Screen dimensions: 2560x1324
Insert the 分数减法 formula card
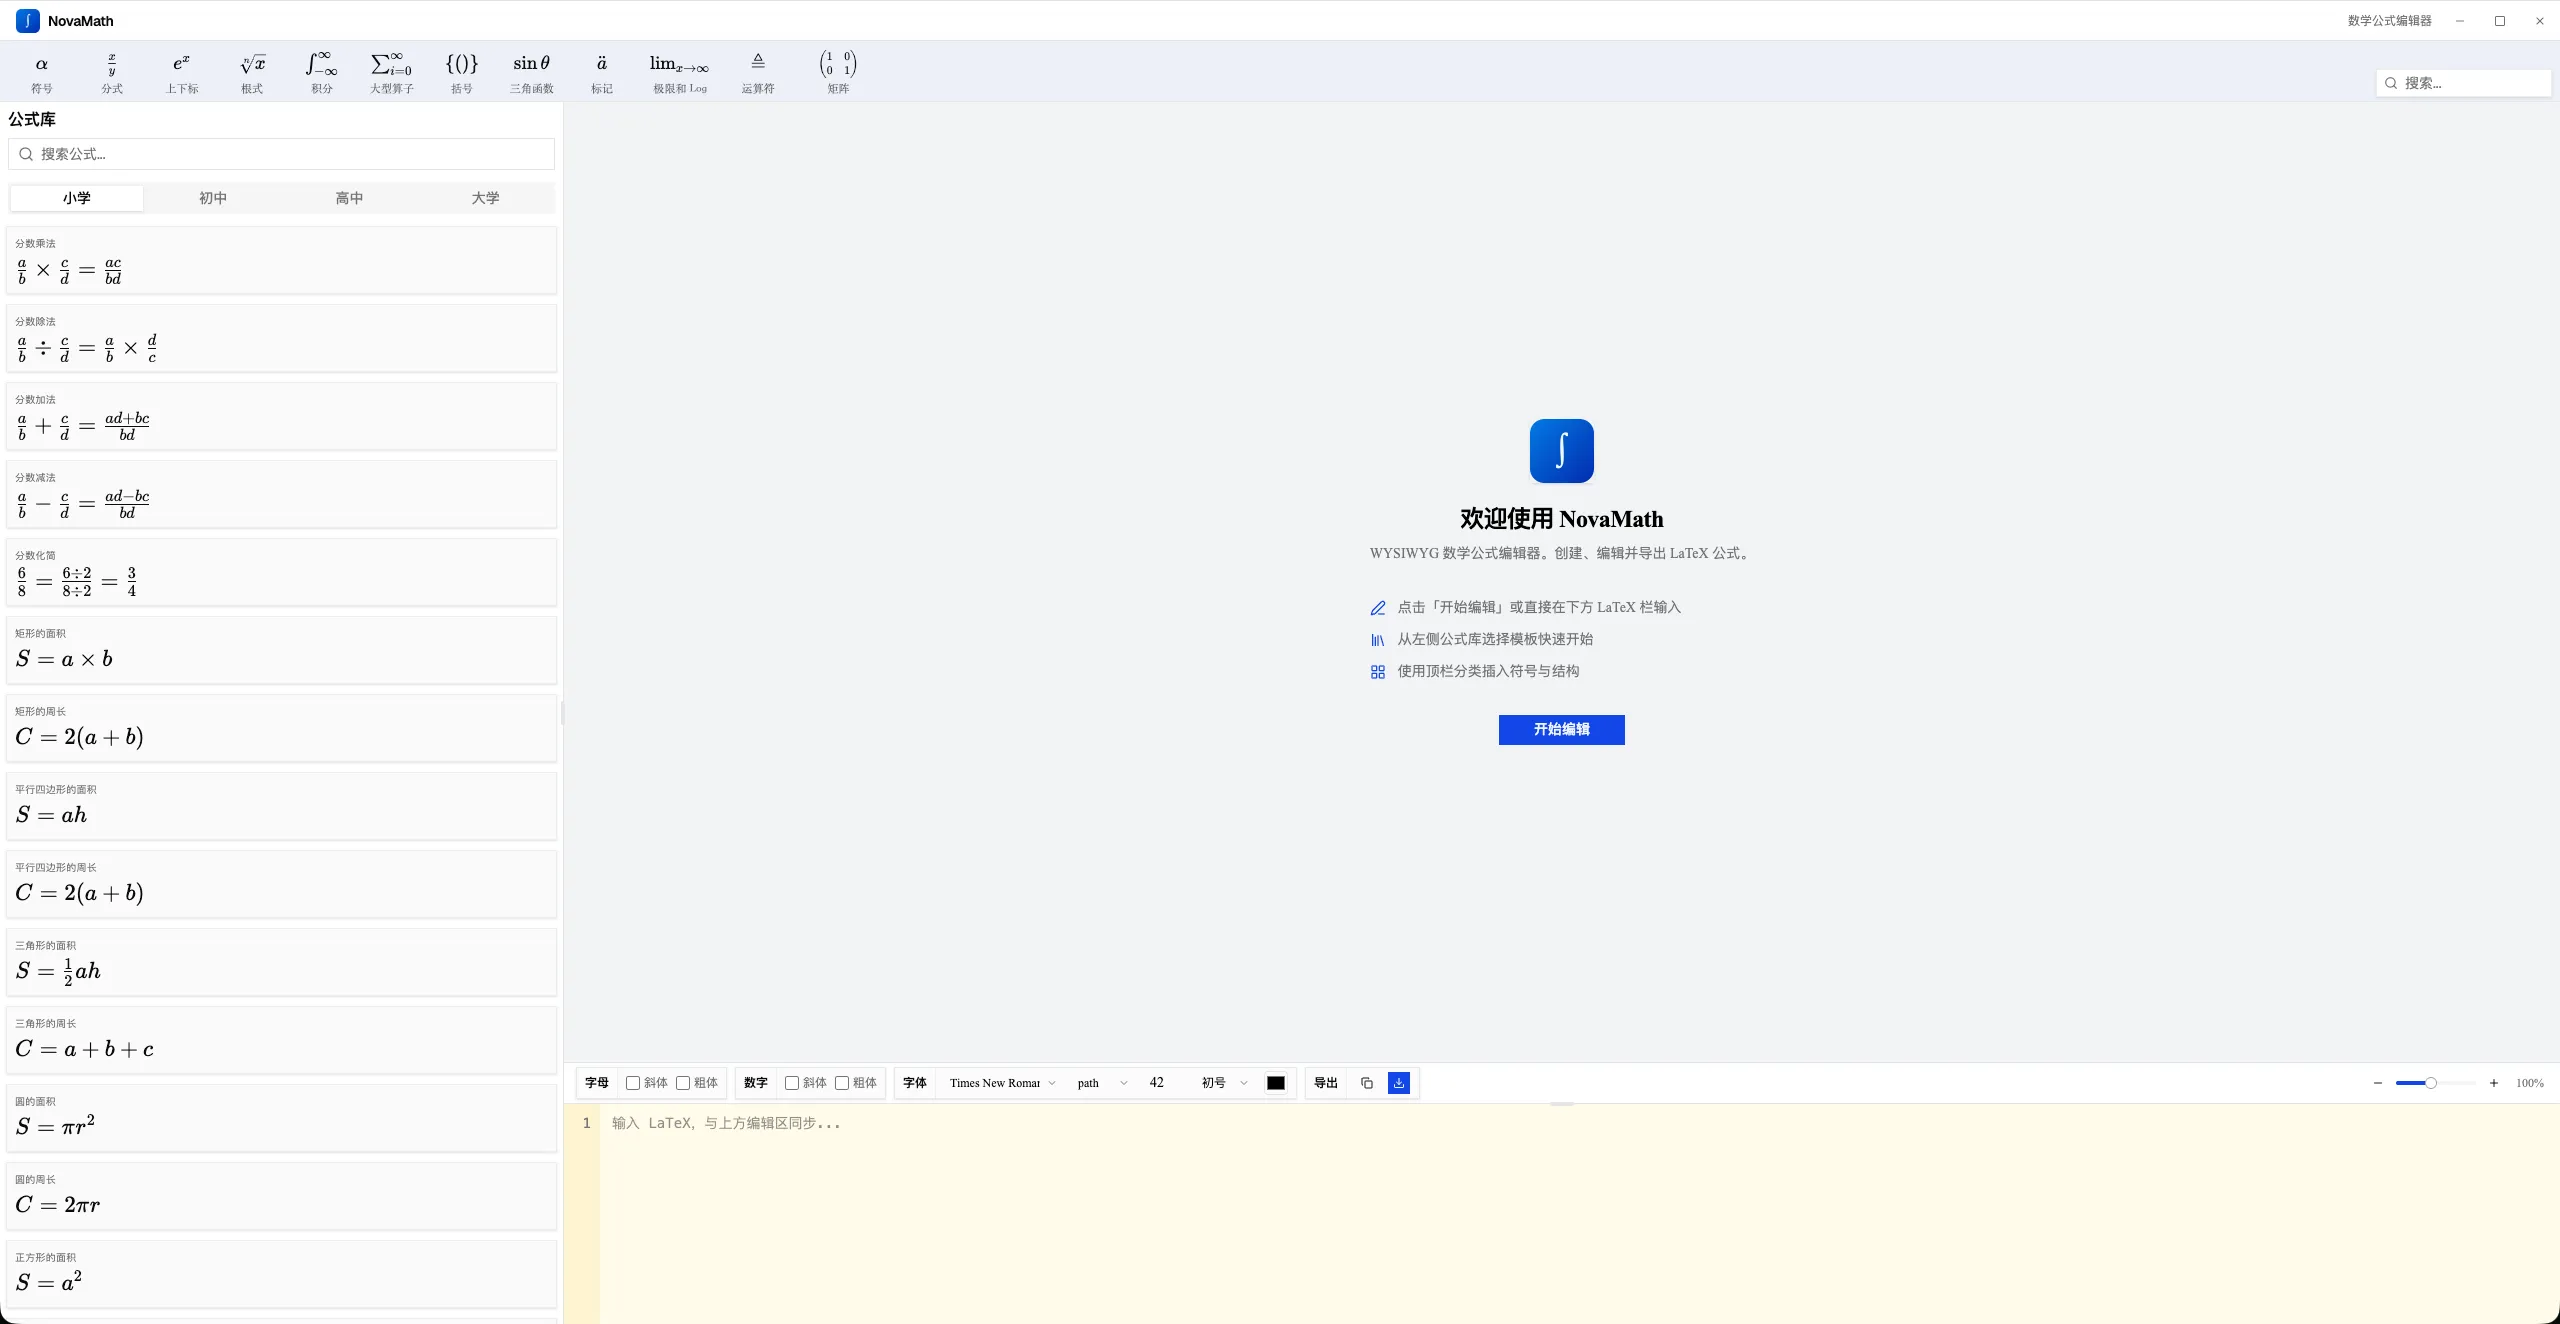click(x=281, y=494)
